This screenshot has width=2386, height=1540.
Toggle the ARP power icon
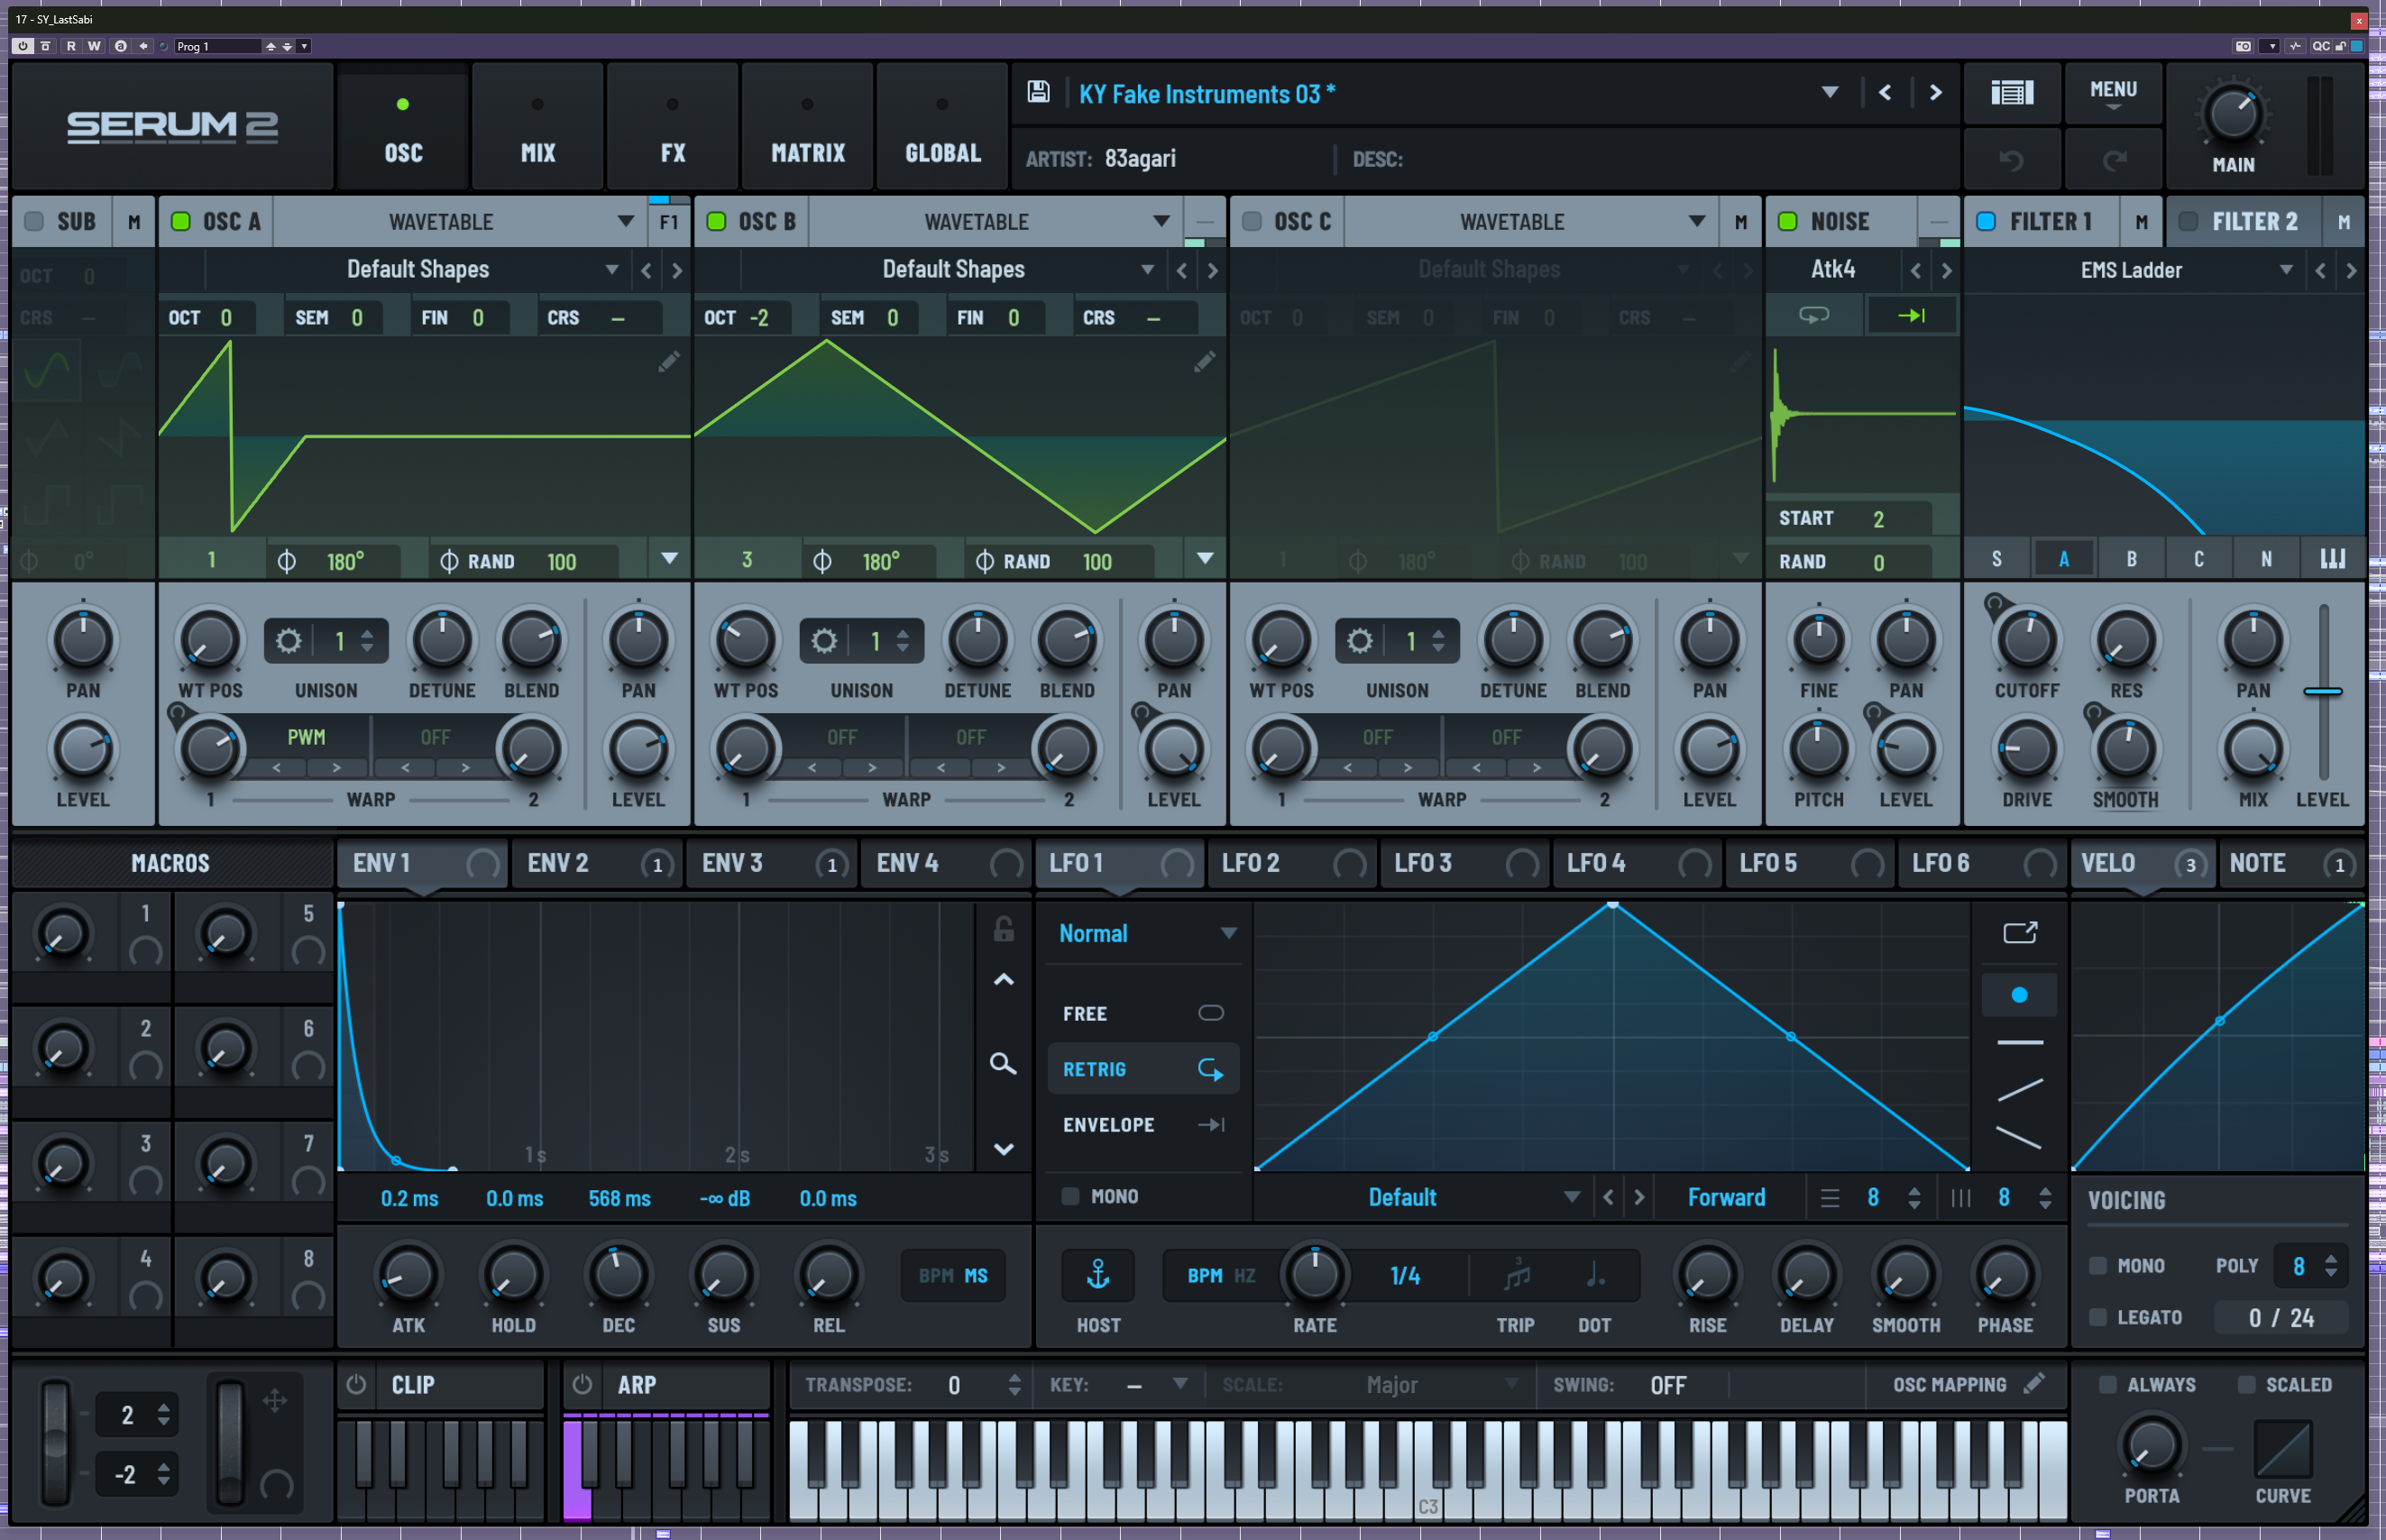pyautogui.click(x=582, y=1385)
